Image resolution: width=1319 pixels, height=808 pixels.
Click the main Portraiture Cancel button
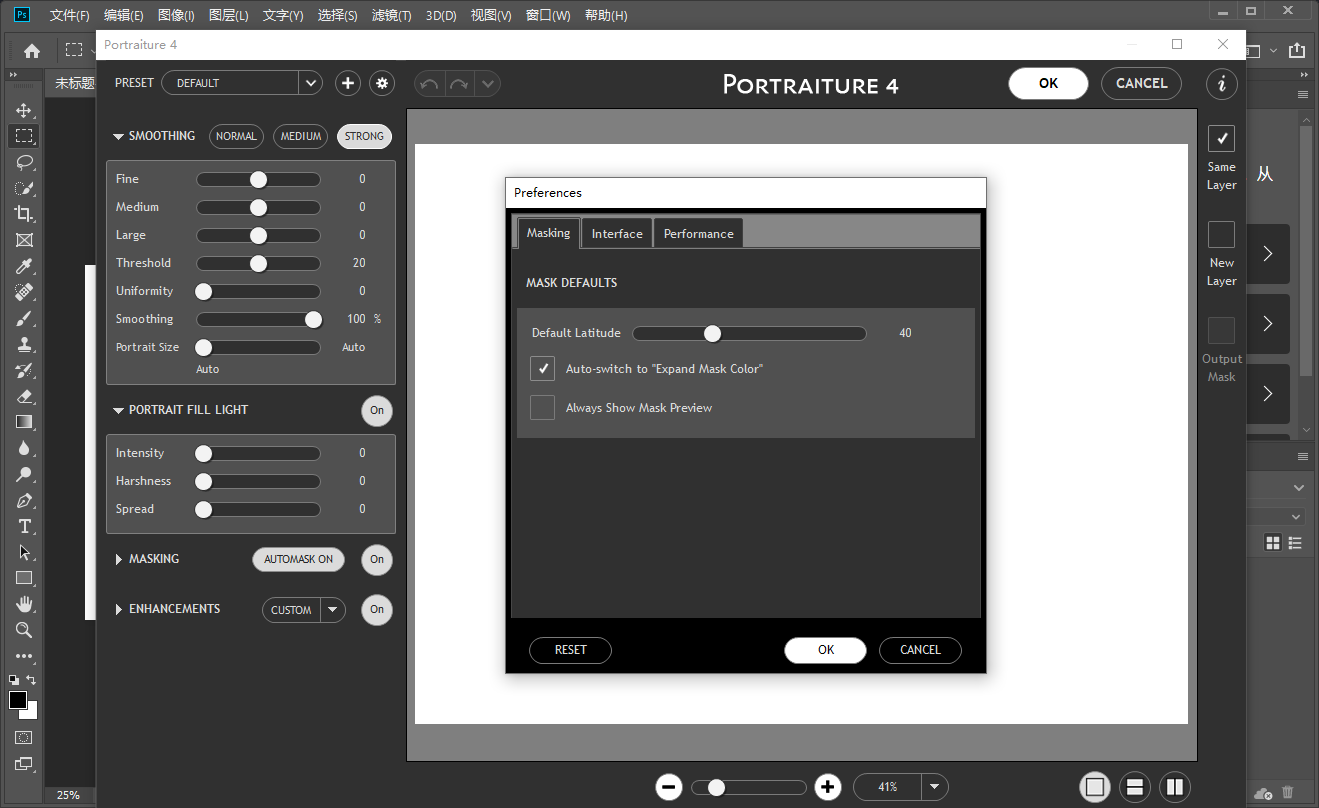(1141, 84)
